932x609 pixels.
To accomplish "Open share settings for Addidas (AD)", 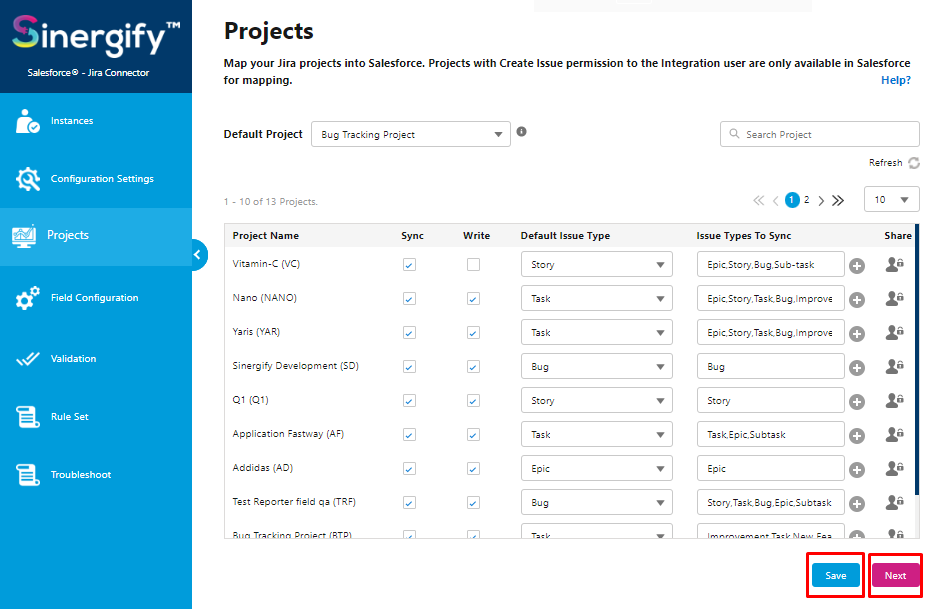I will tap(895, 468).
